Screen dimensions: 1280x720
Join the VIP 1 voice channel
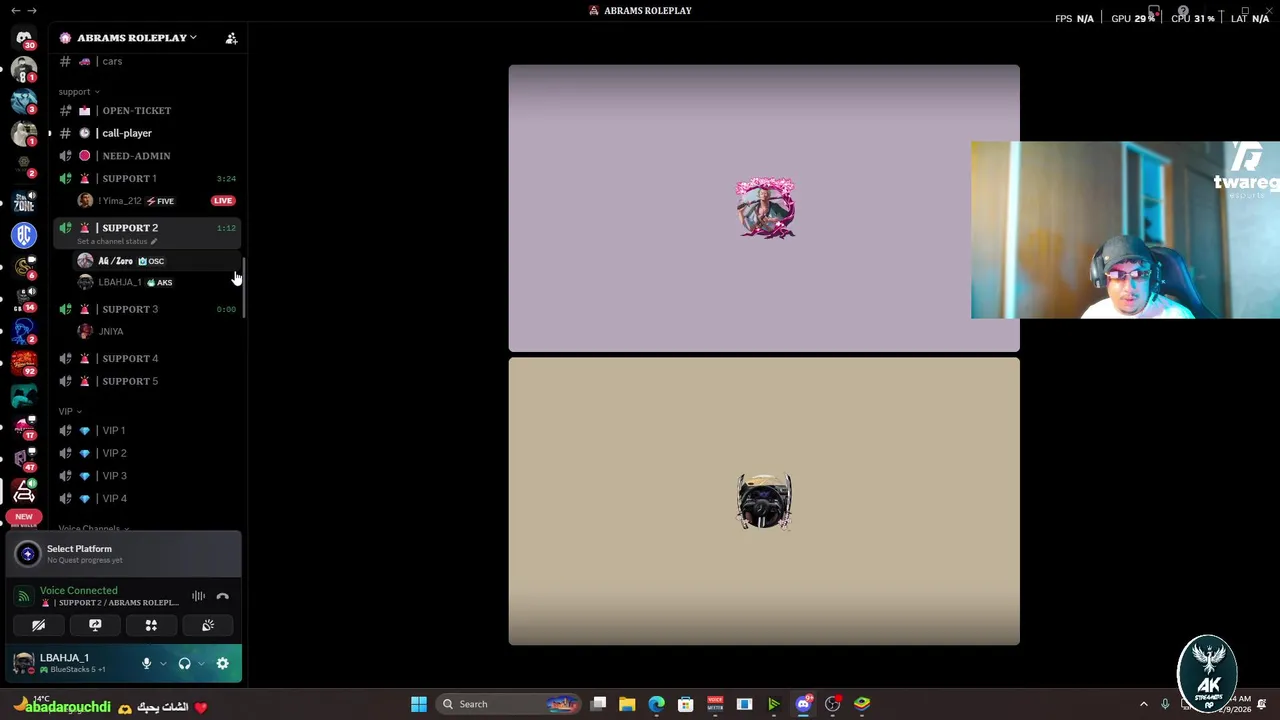pyautogui.click(x=148, y=431)
